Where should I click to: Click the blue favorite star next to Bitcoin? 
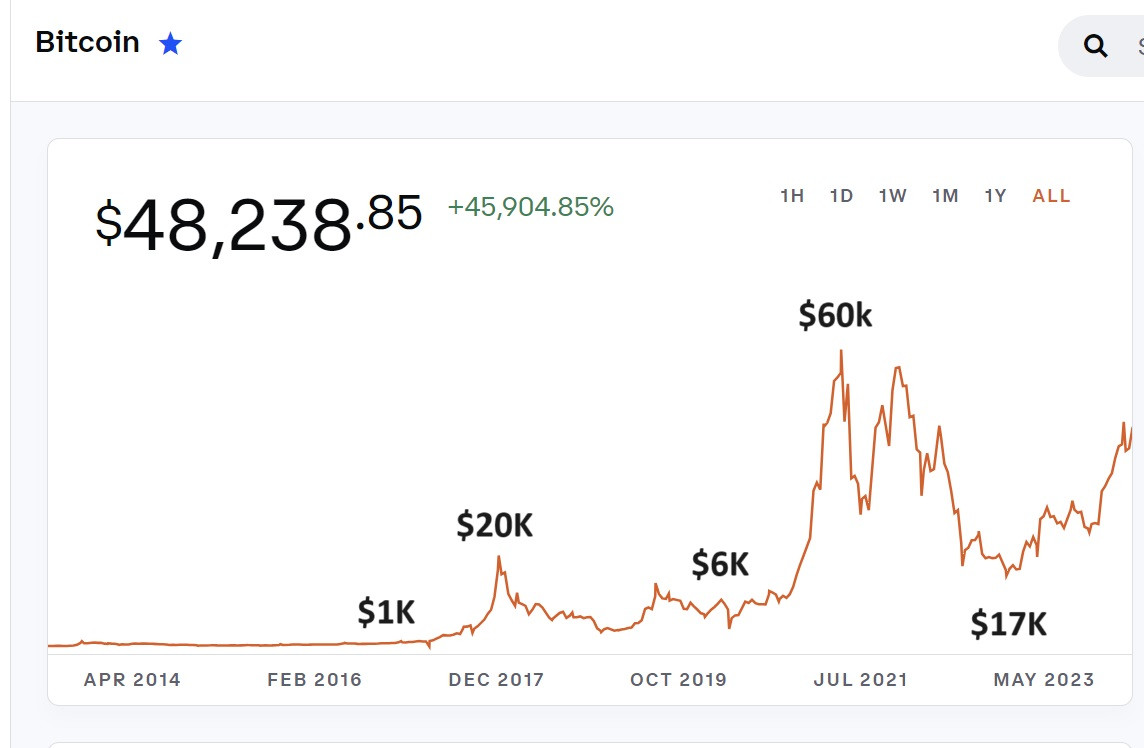pyautogui.click(x=171, y=44)
